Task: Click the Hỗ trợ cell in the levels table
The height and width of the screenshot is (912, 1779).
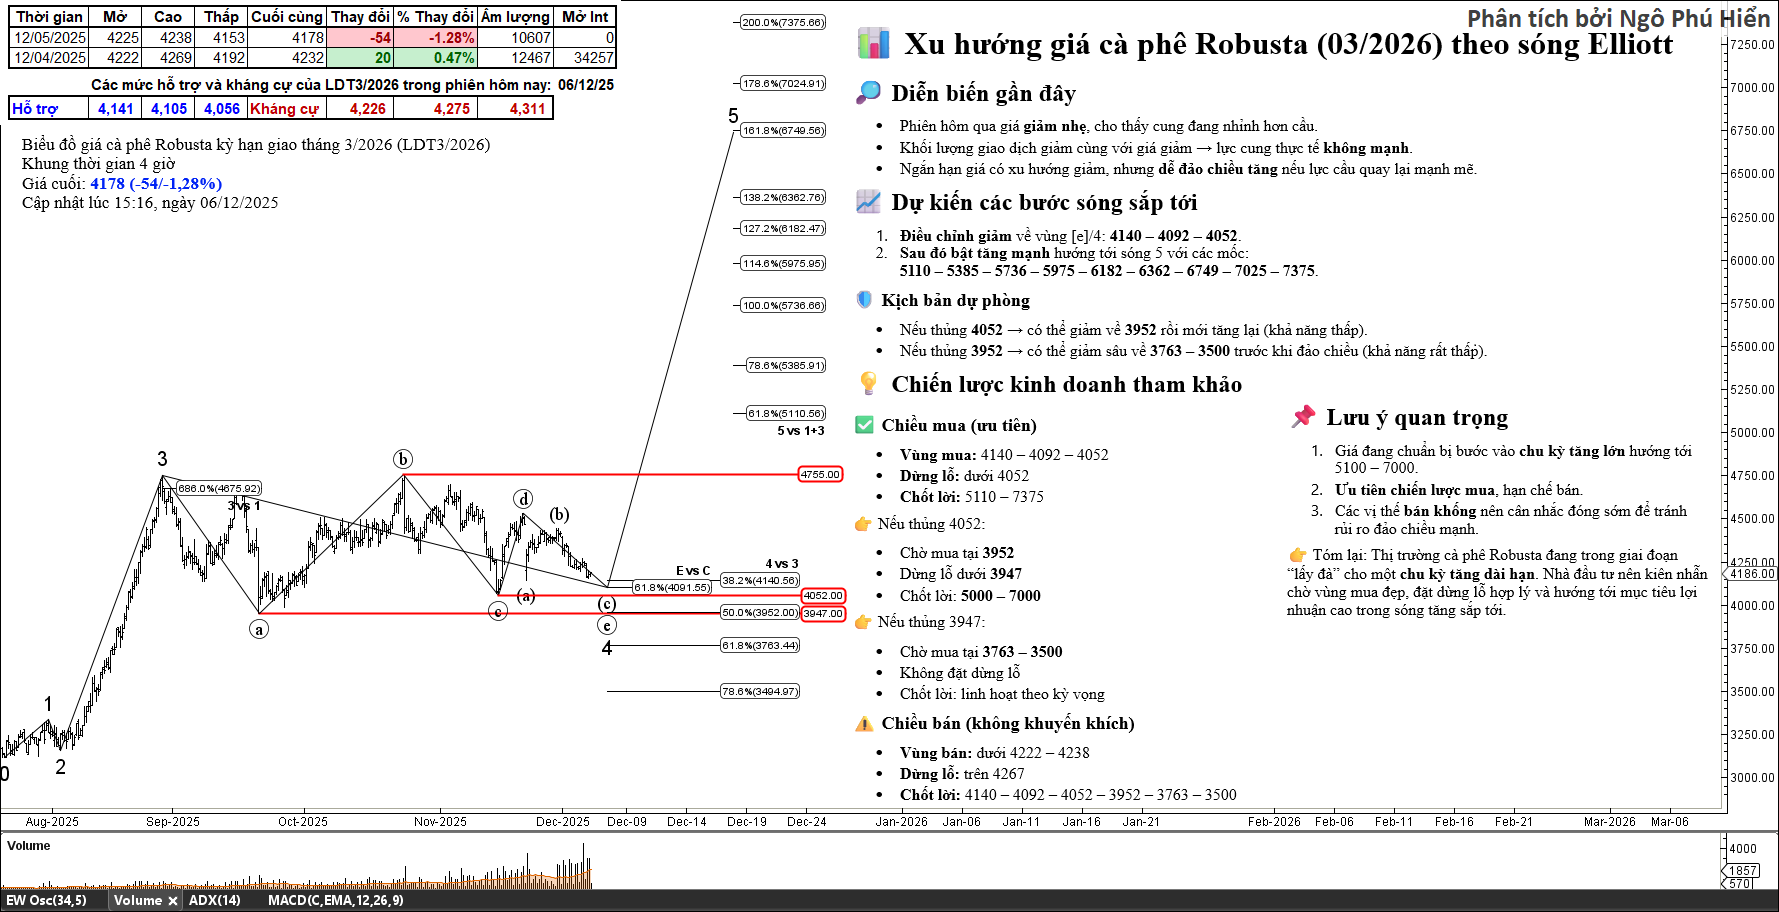Action: click(35, 109)
